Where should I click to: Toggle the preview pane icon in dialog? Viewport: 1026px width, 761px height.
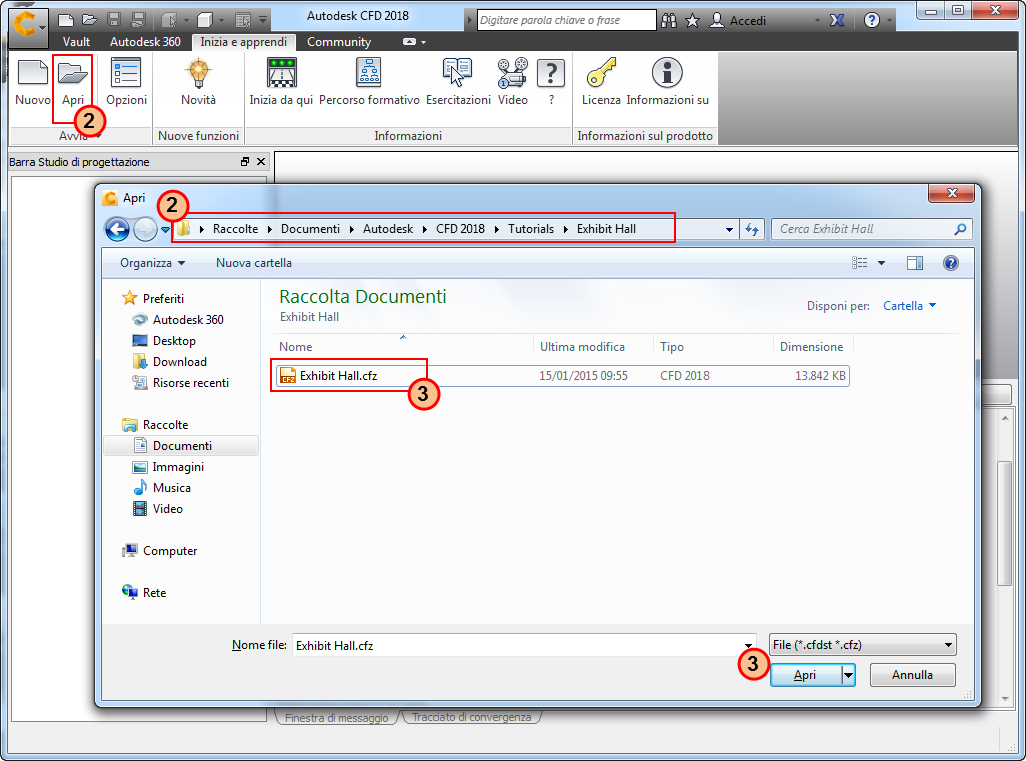915,263
